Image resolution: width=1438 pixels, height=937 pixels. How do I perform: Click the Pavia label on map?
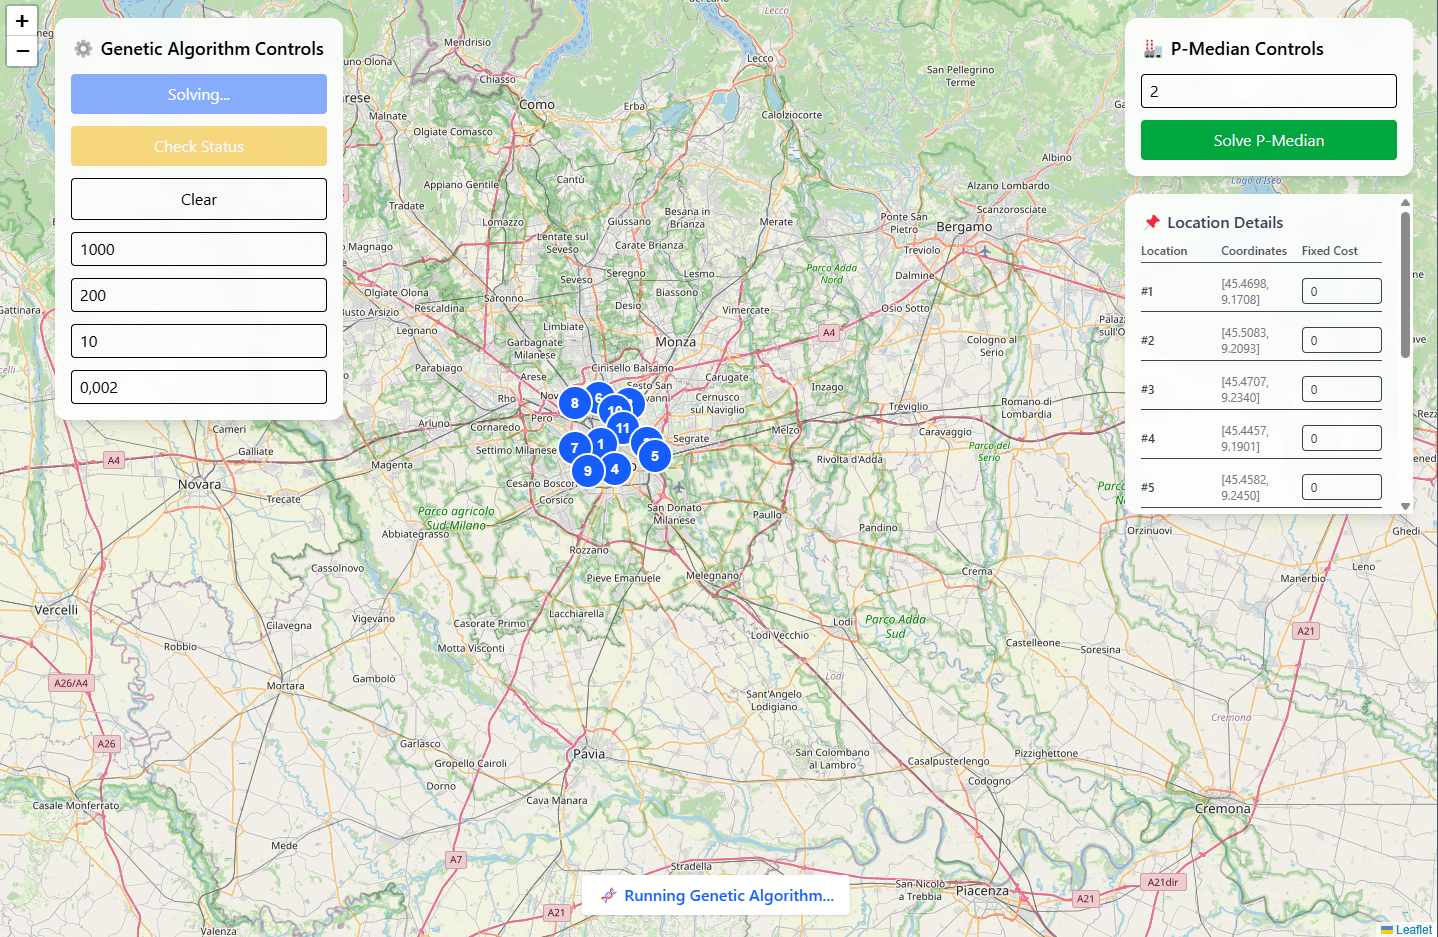(589, 754)
